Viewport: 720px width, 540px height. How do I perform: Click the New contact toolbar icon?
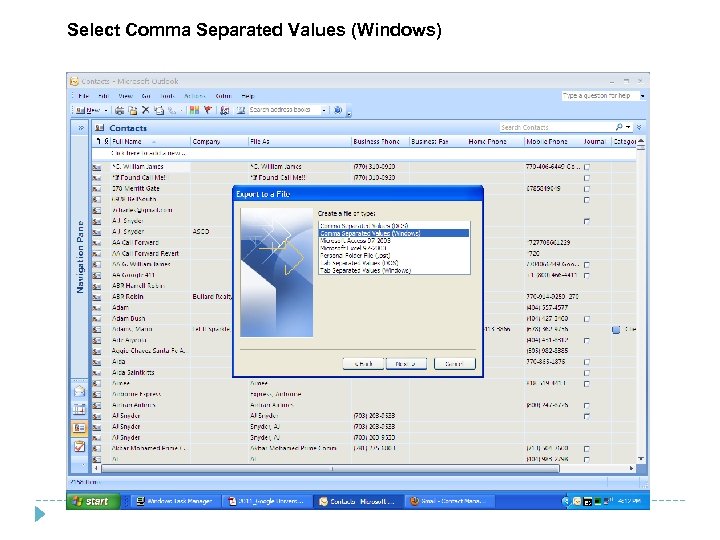81,110
